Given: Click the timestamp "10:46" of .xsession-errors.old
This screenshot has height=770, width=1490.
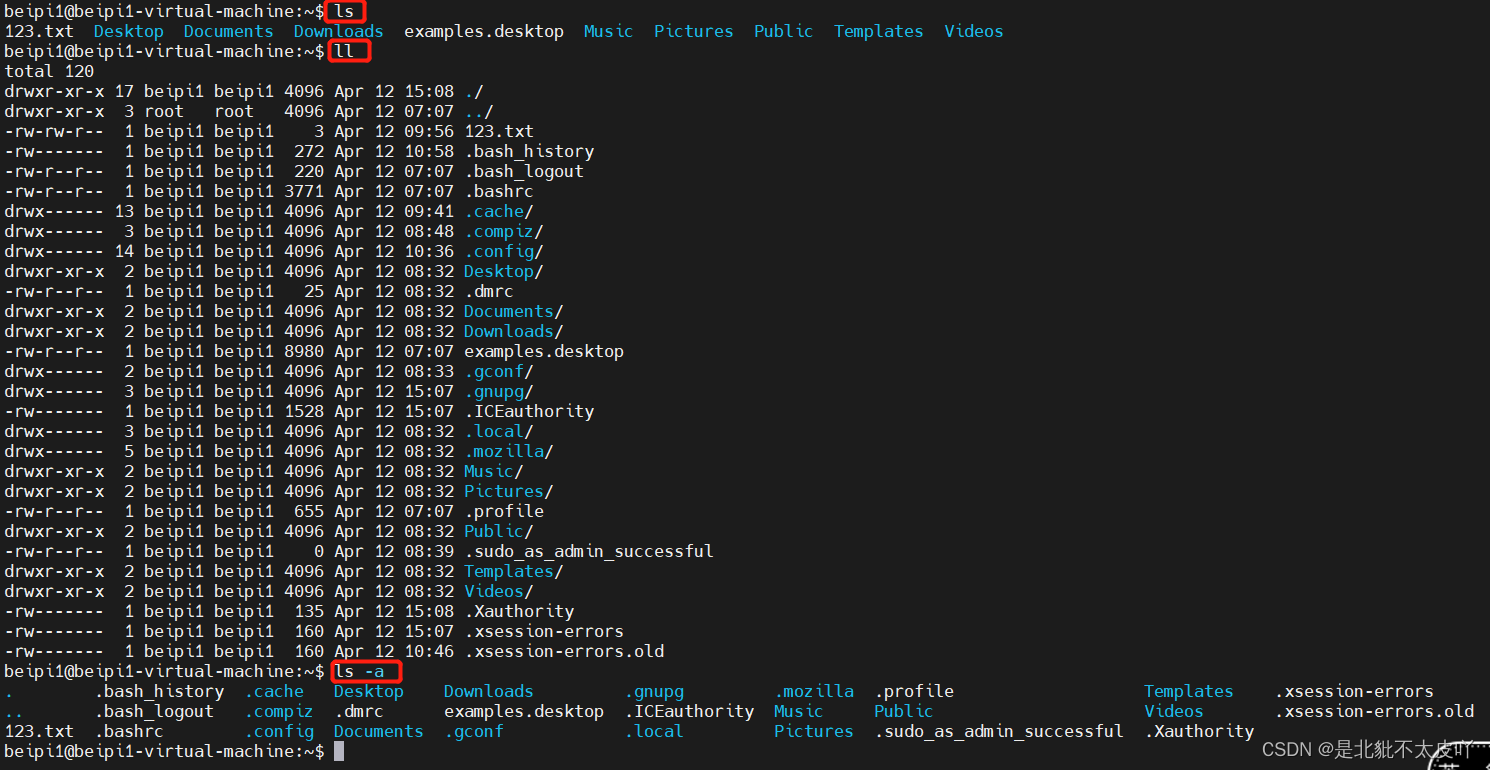Looking at the screenshot, I should click(429, 651).
